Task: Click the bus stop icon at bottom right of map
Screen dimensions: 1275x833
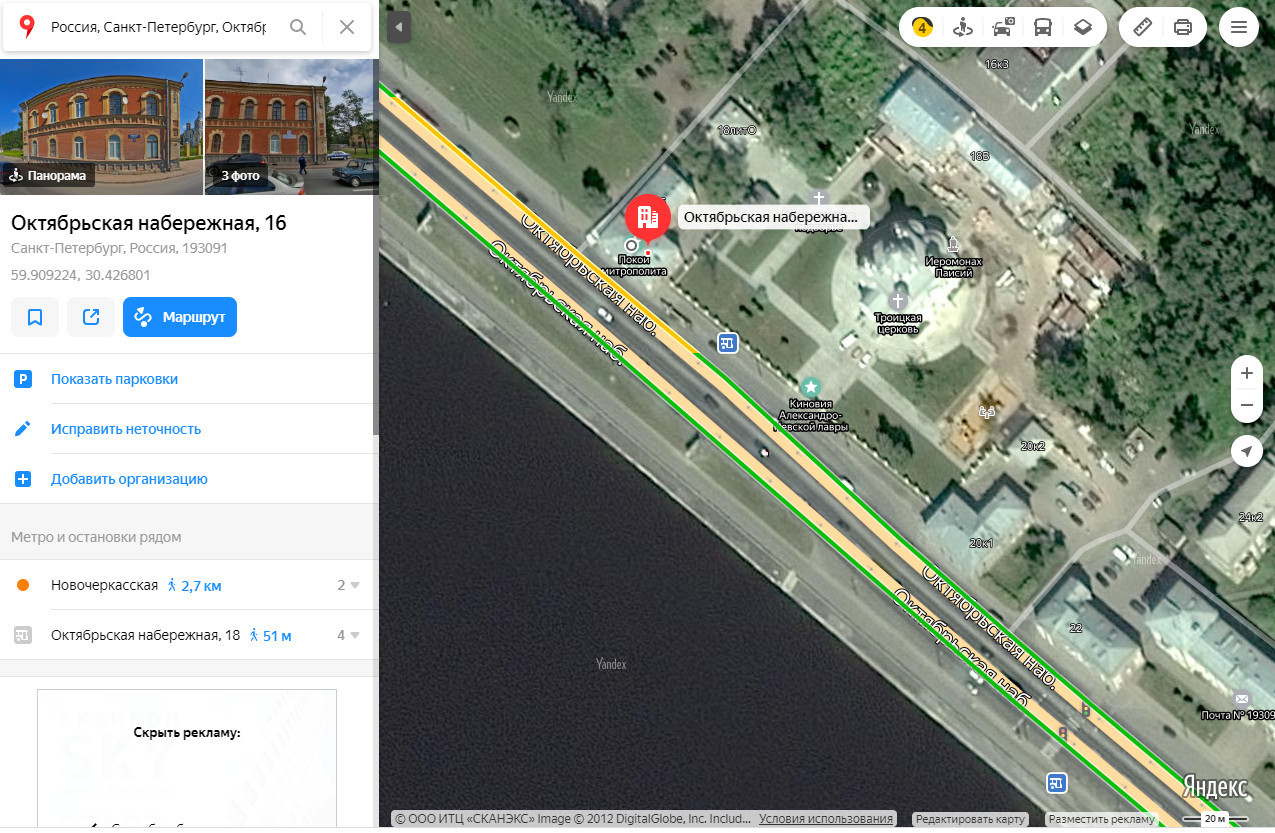Action: click(1056, 782)
